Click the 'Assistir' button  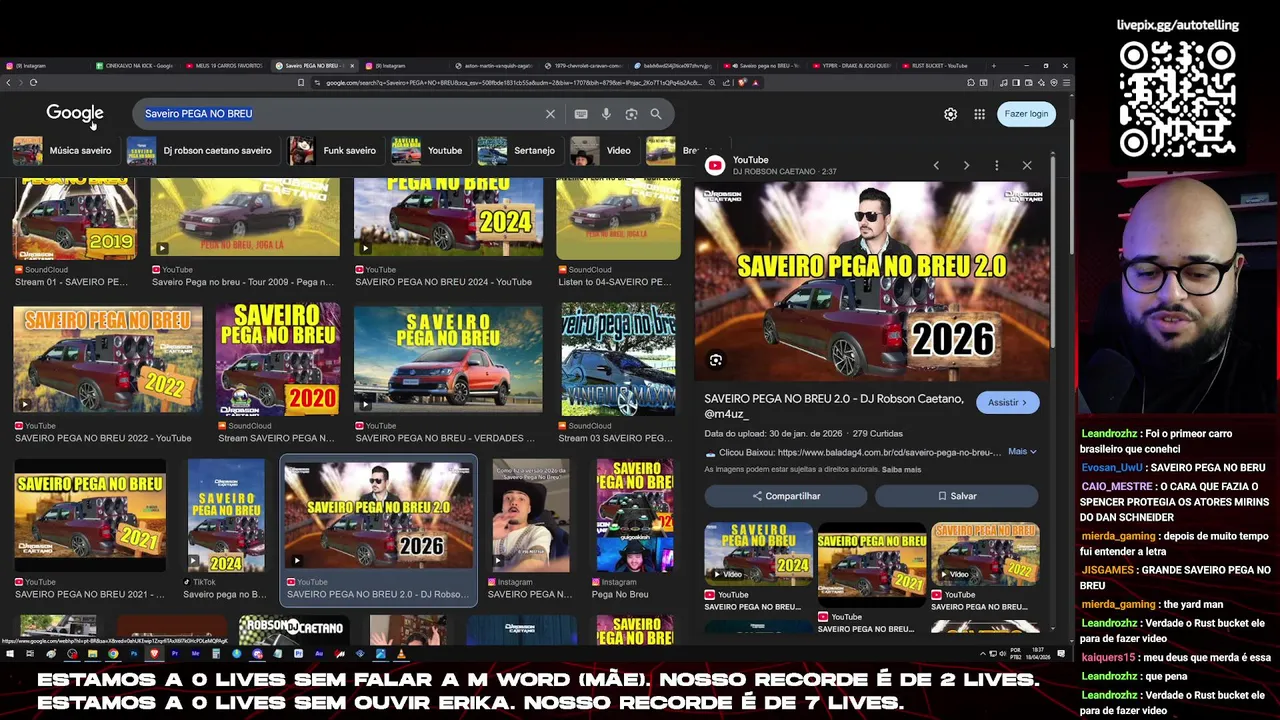point(1008,403)
